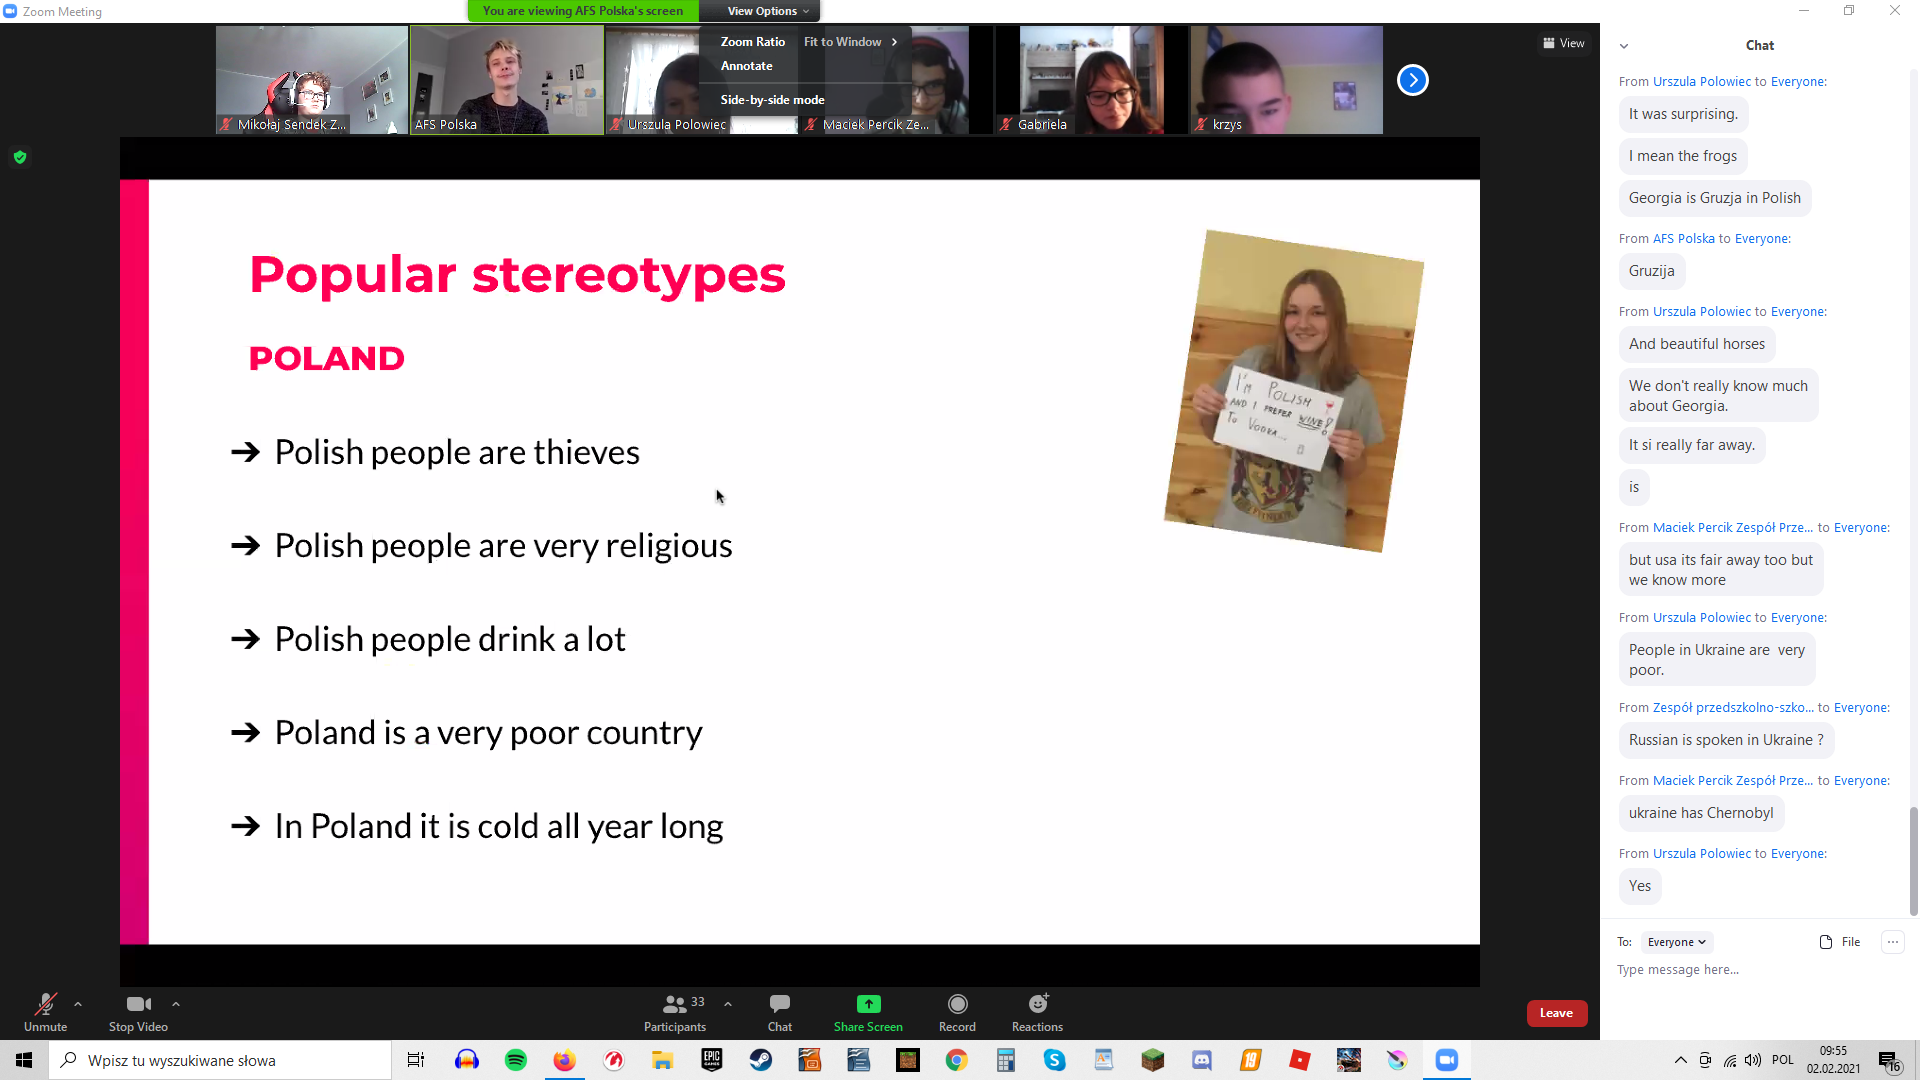Select Mikołaj Sendek video thumbnail
Viewport: 1920px width, 1080px height.
[312, 80]
